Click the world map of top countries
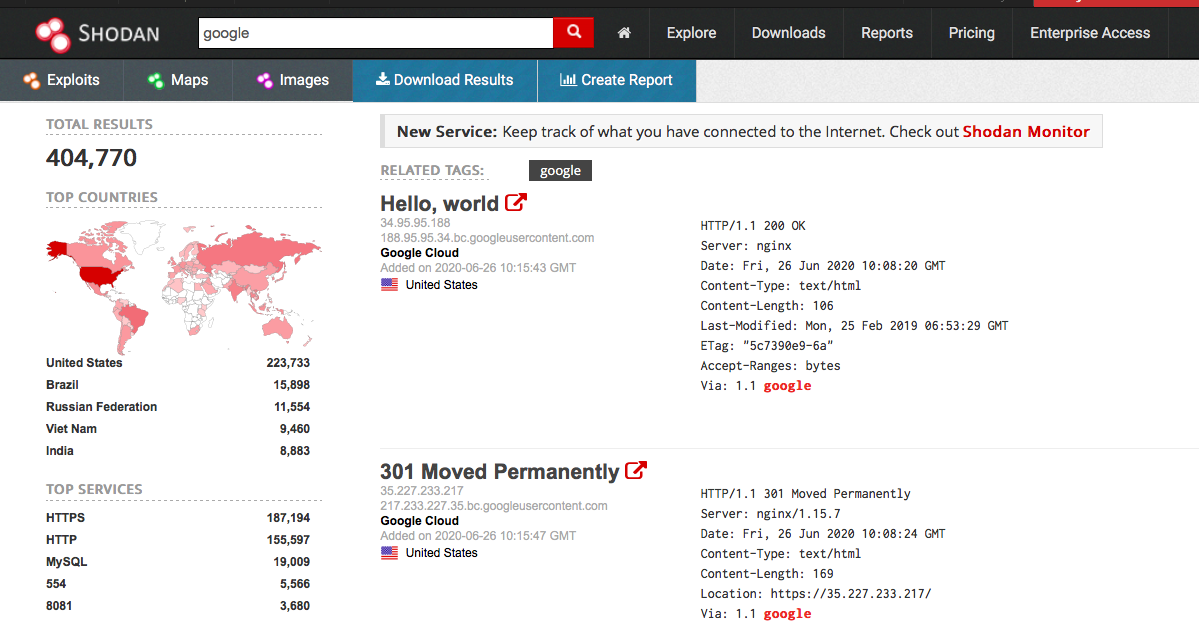 (184, 287)
